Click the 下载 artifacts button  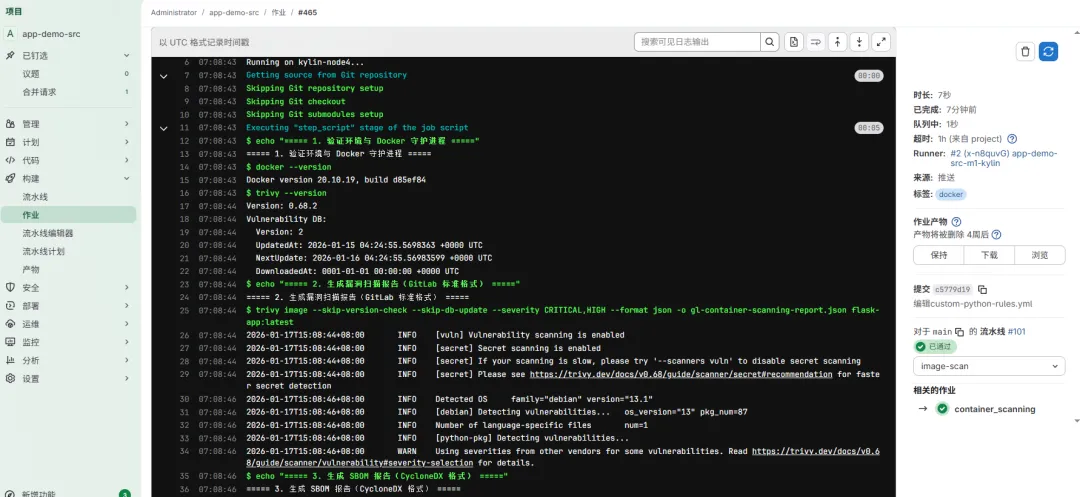(x=989, y=255)
